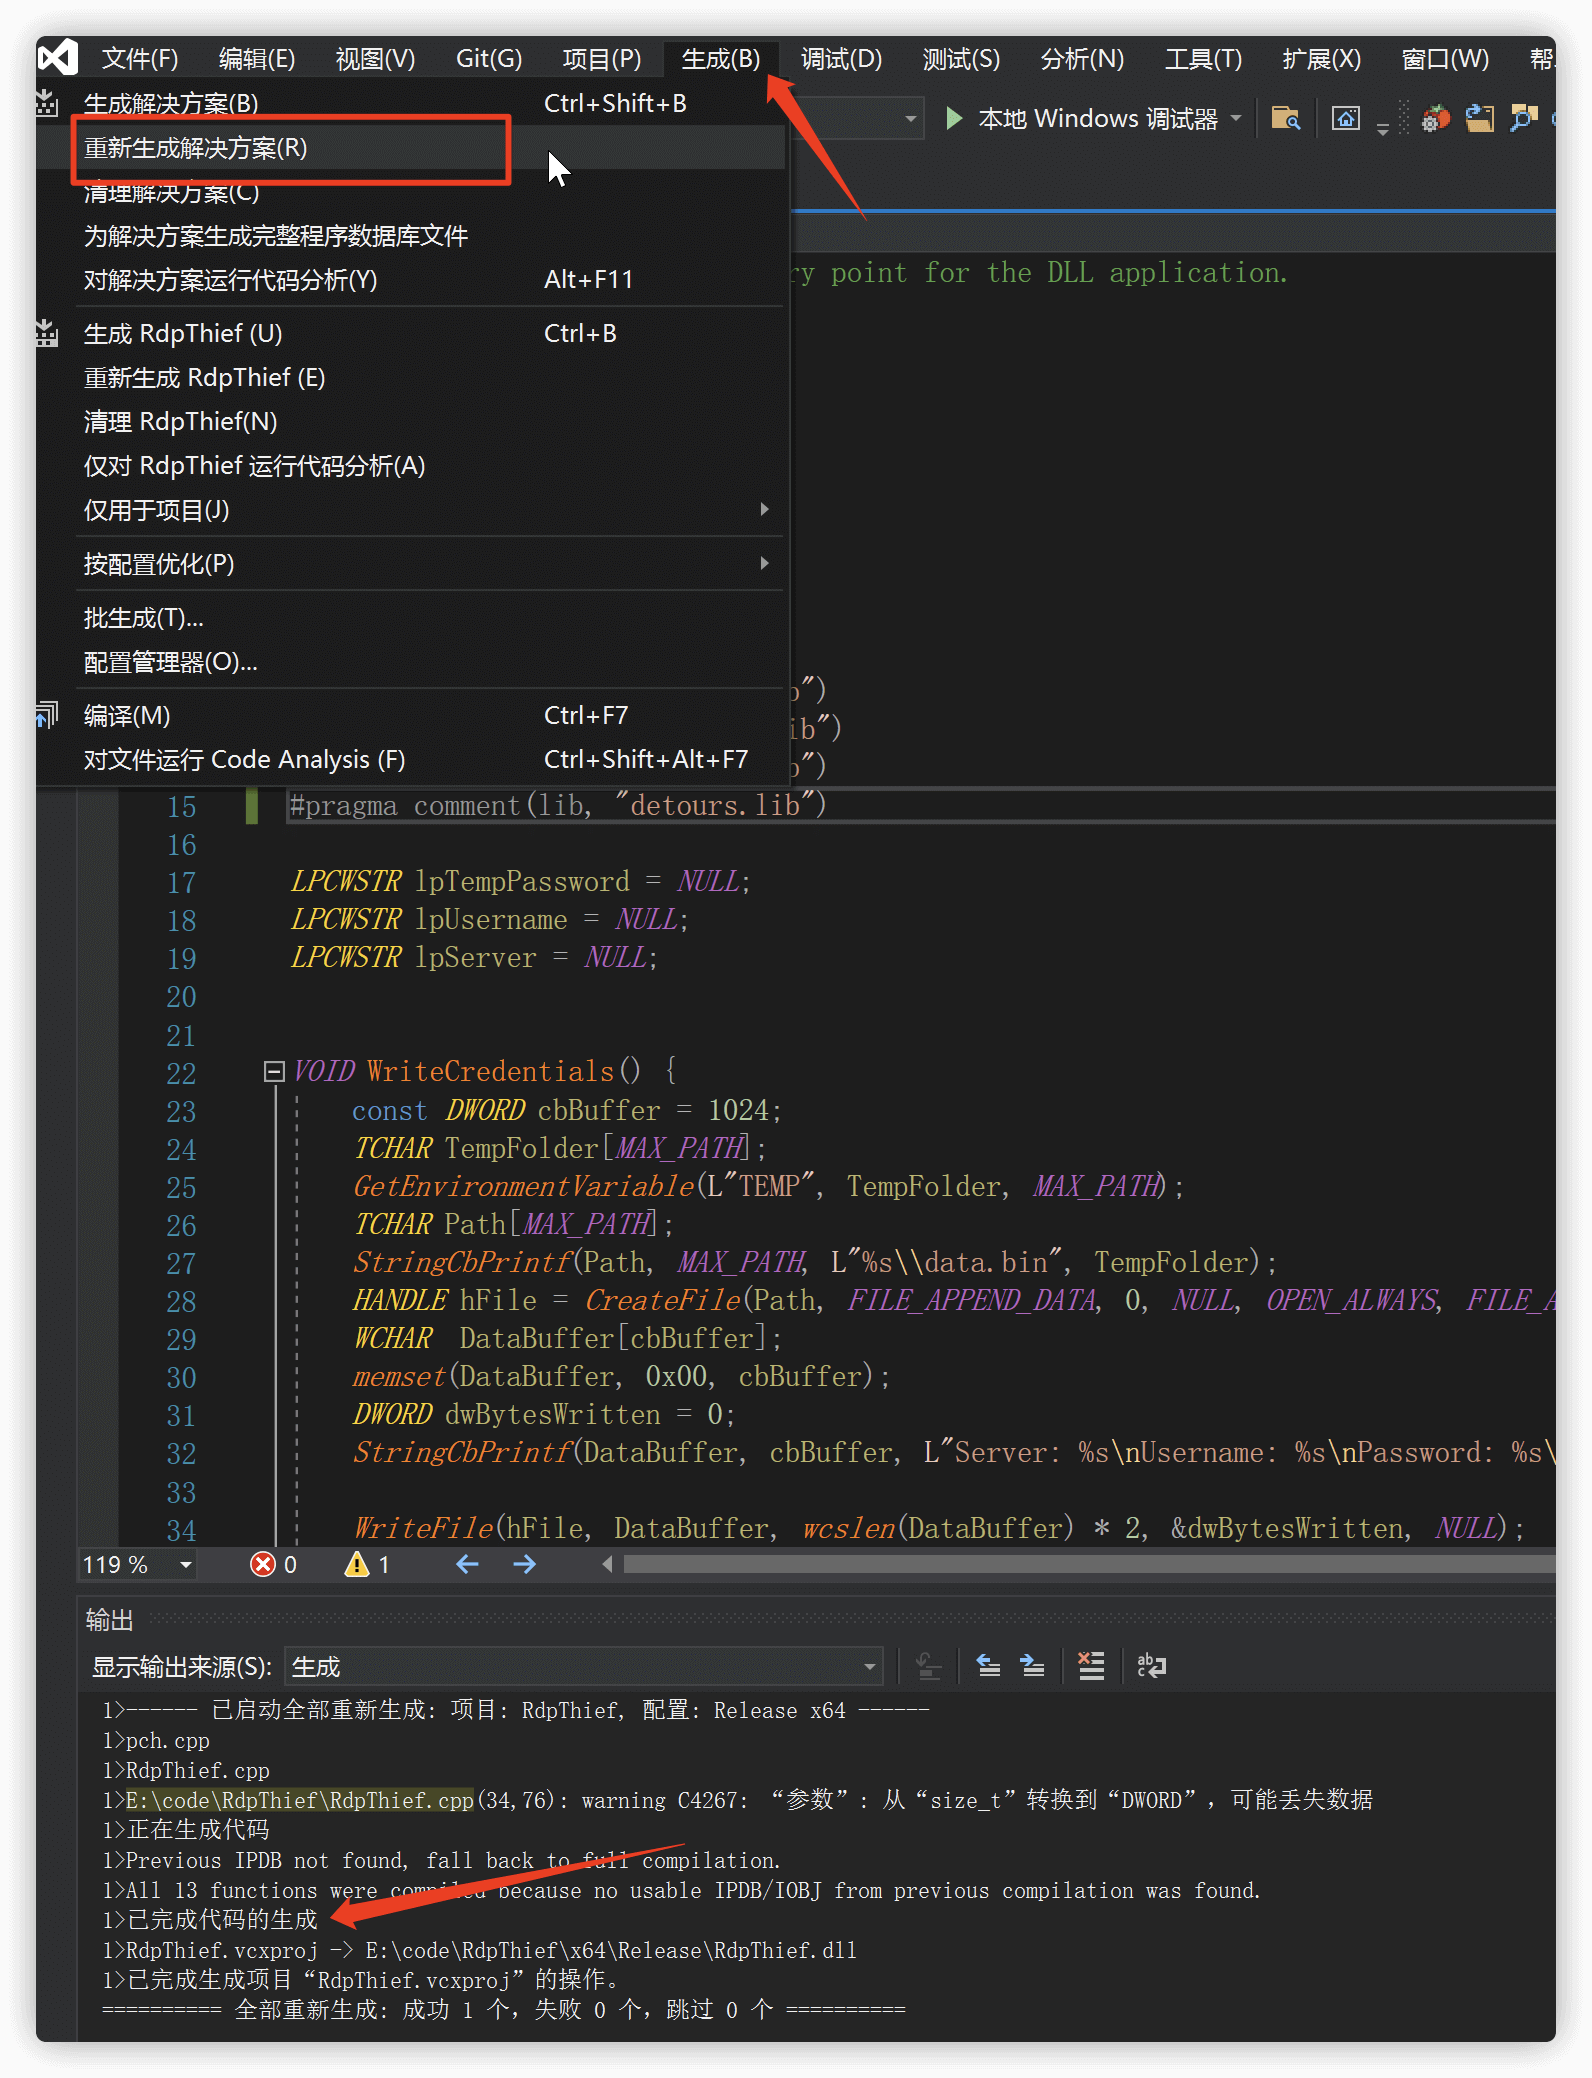Click the home window toolbar icon

(x=1346, y=118)
